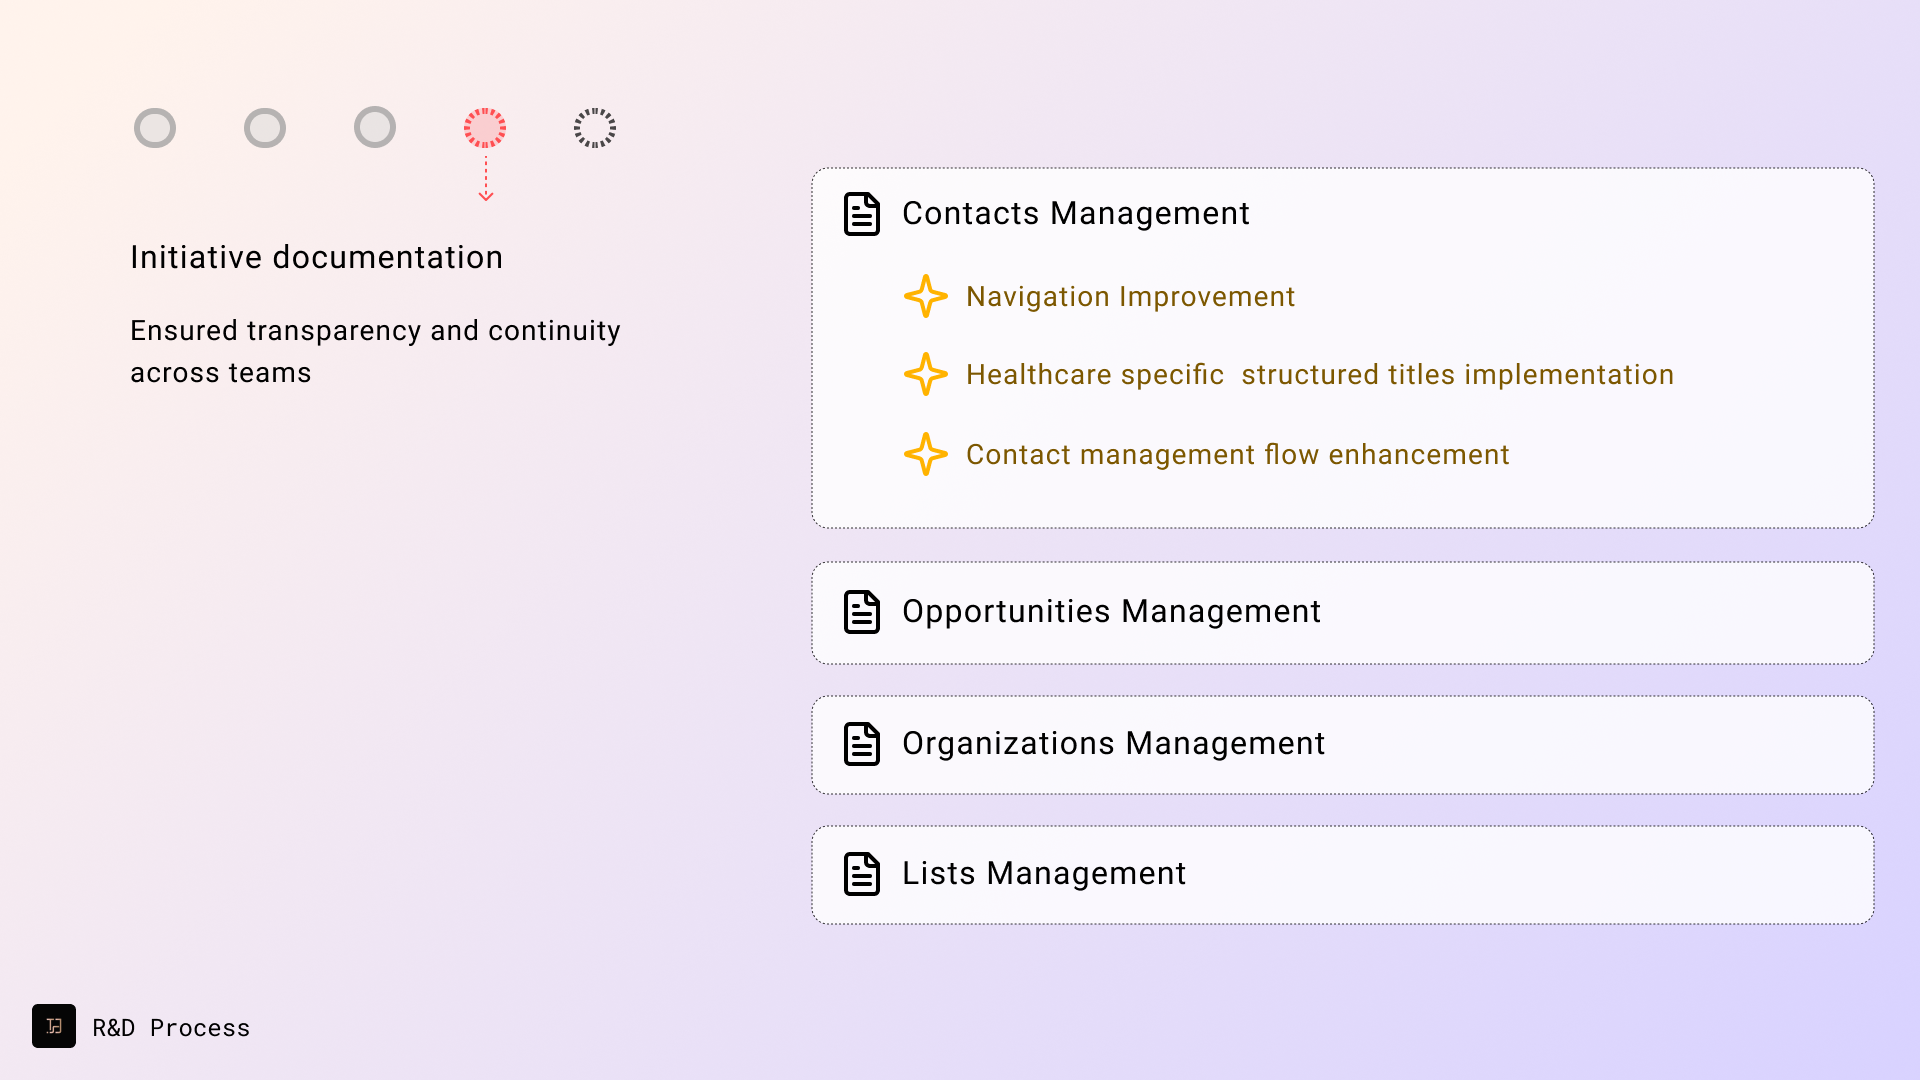Select the second gray step circle
Viewport: 1920px width, 1080px height.
265,128
